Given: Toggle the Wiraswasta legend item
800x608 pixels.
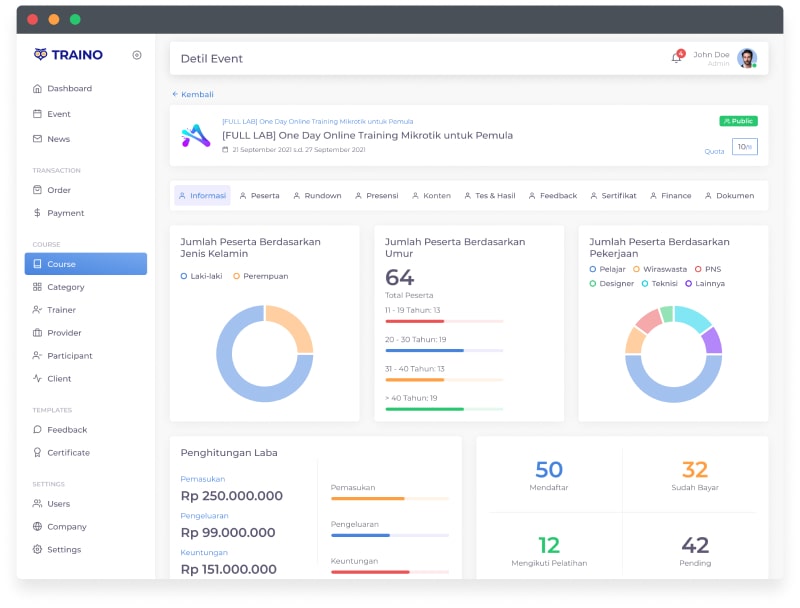Looking at the screenshot, I should tap(659, 269).
